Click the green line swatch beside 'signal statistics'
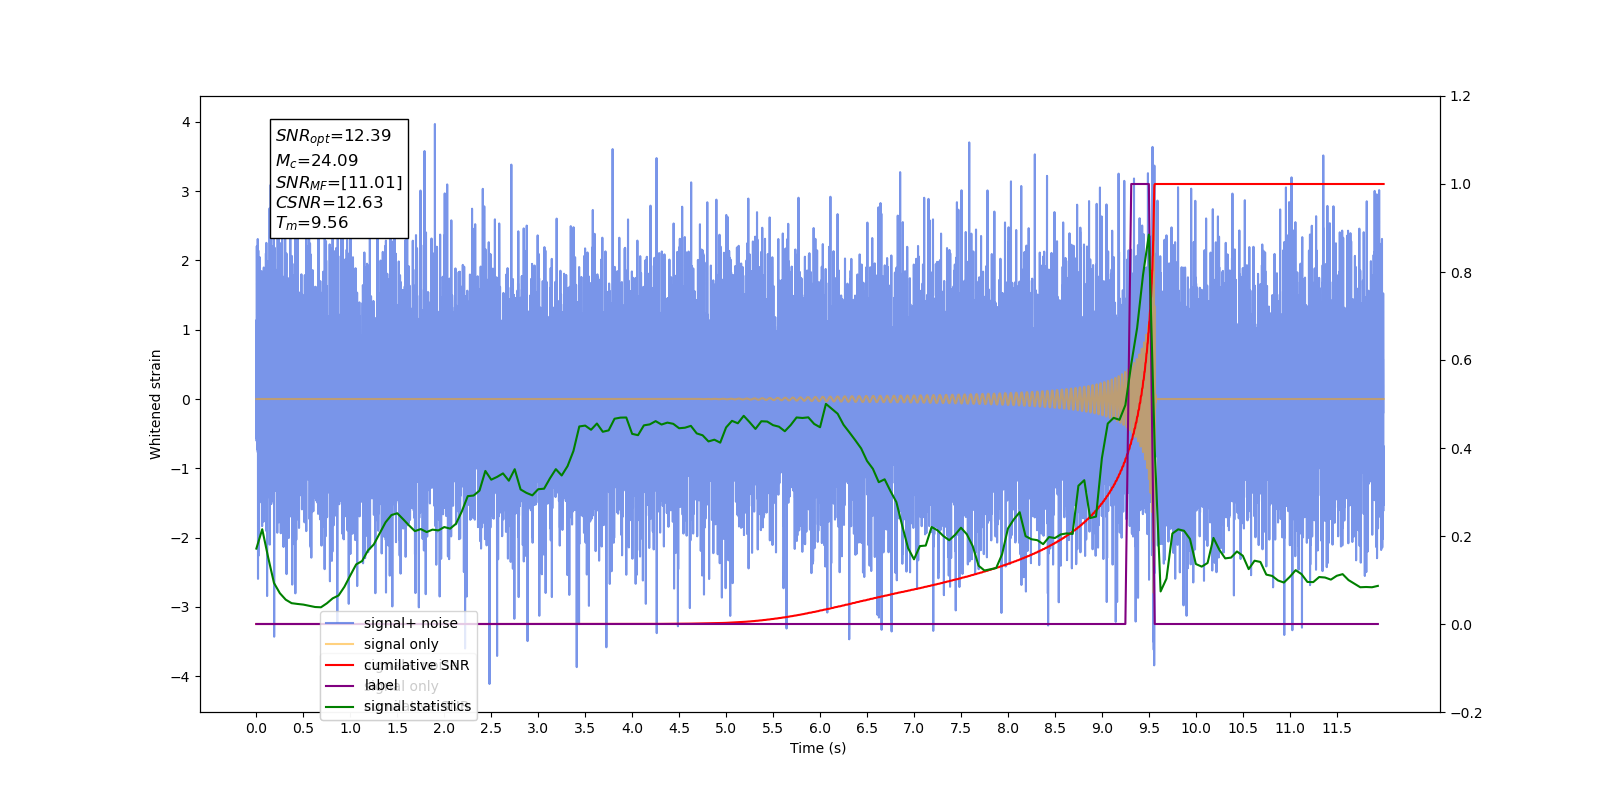This screenshot has width=1600, height=800. [x=340, y=706]
